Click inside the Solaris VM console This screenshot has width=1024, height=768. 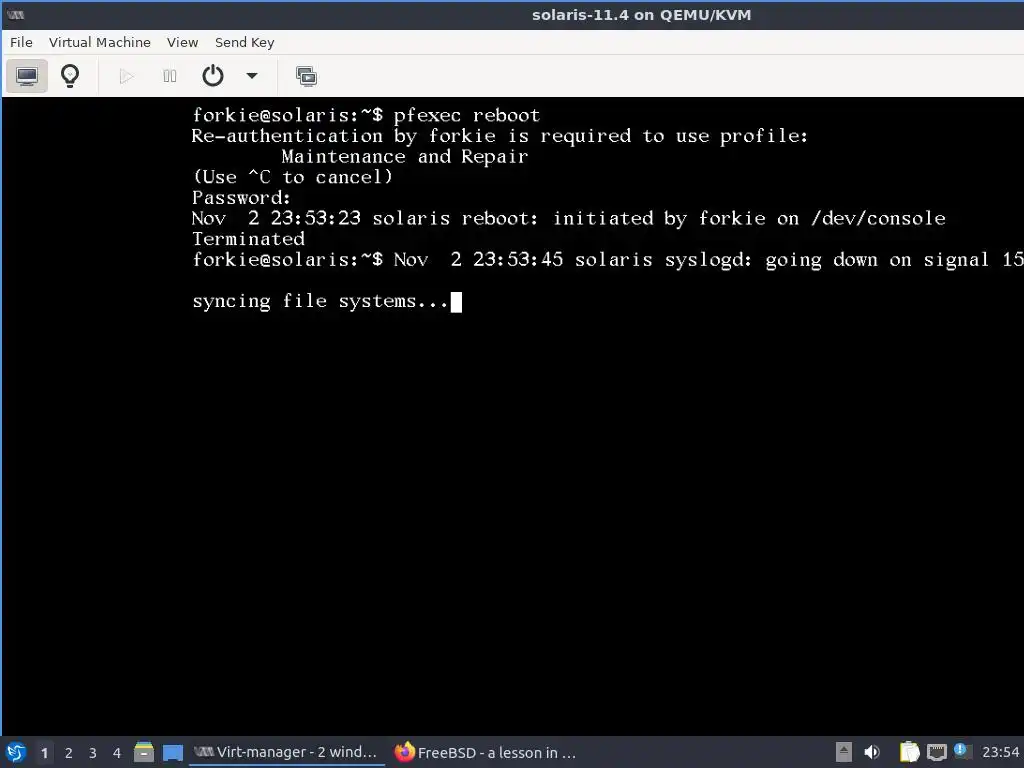coord(513,416)
